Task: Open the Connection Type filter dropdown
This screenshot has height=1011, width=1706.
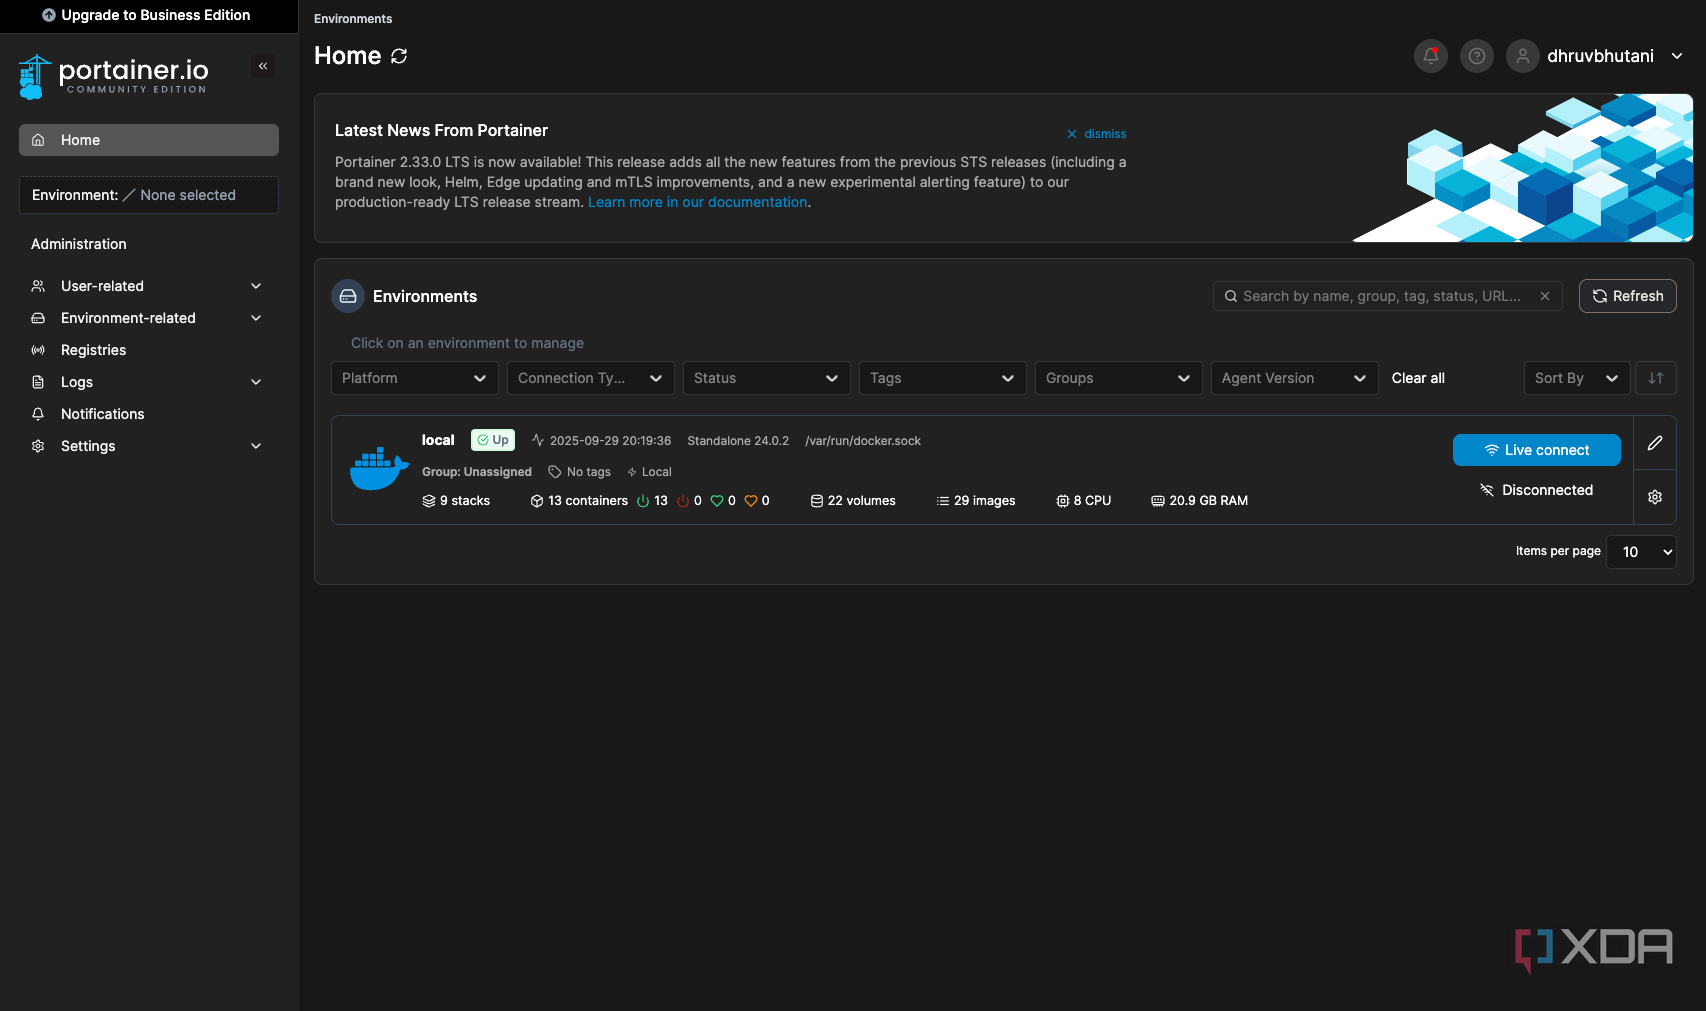Action: point(590,378)
